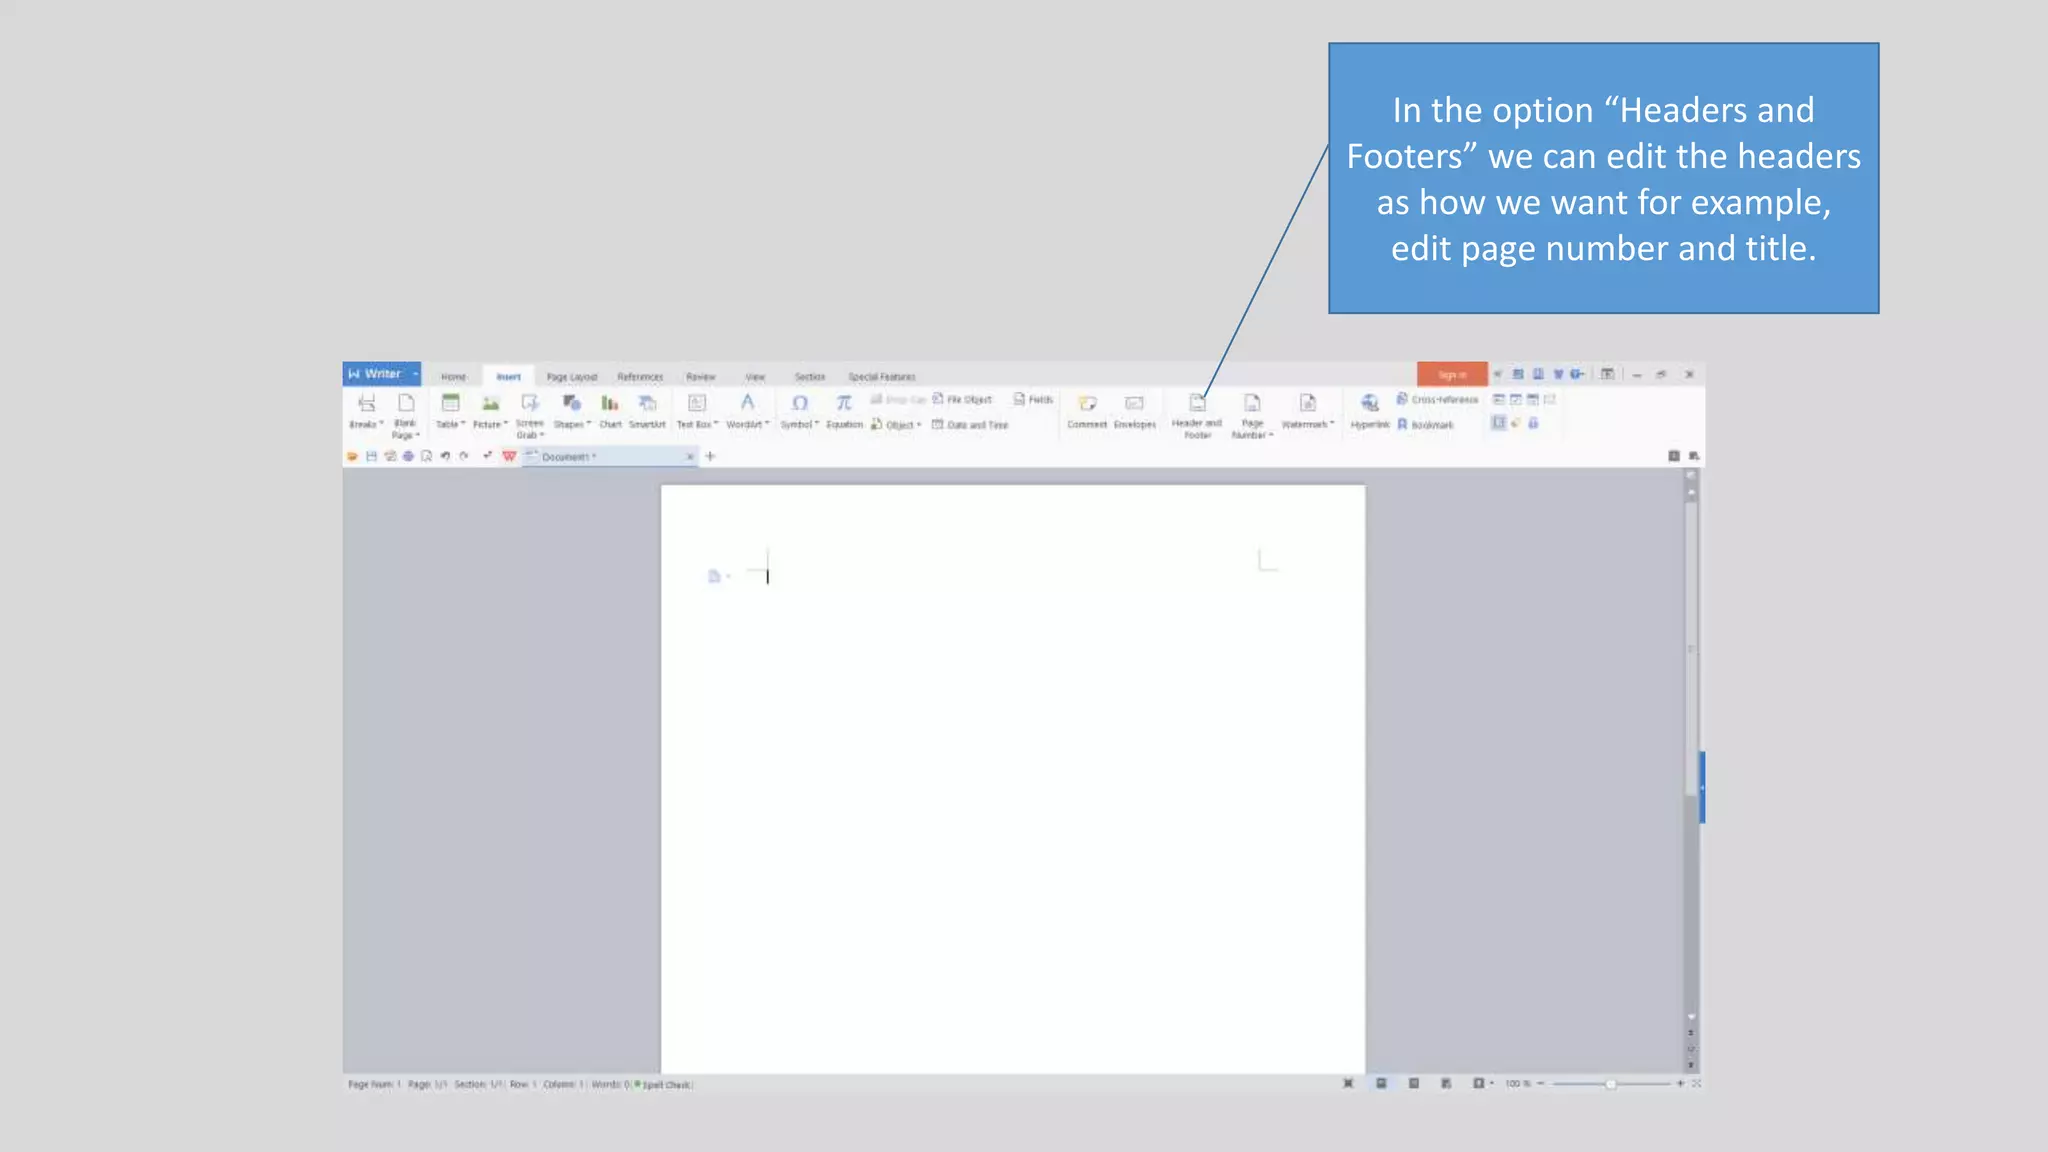This screenshot has width=2048, height=1152.
Task: Insert a Text Box
Action: click(697, 411)
